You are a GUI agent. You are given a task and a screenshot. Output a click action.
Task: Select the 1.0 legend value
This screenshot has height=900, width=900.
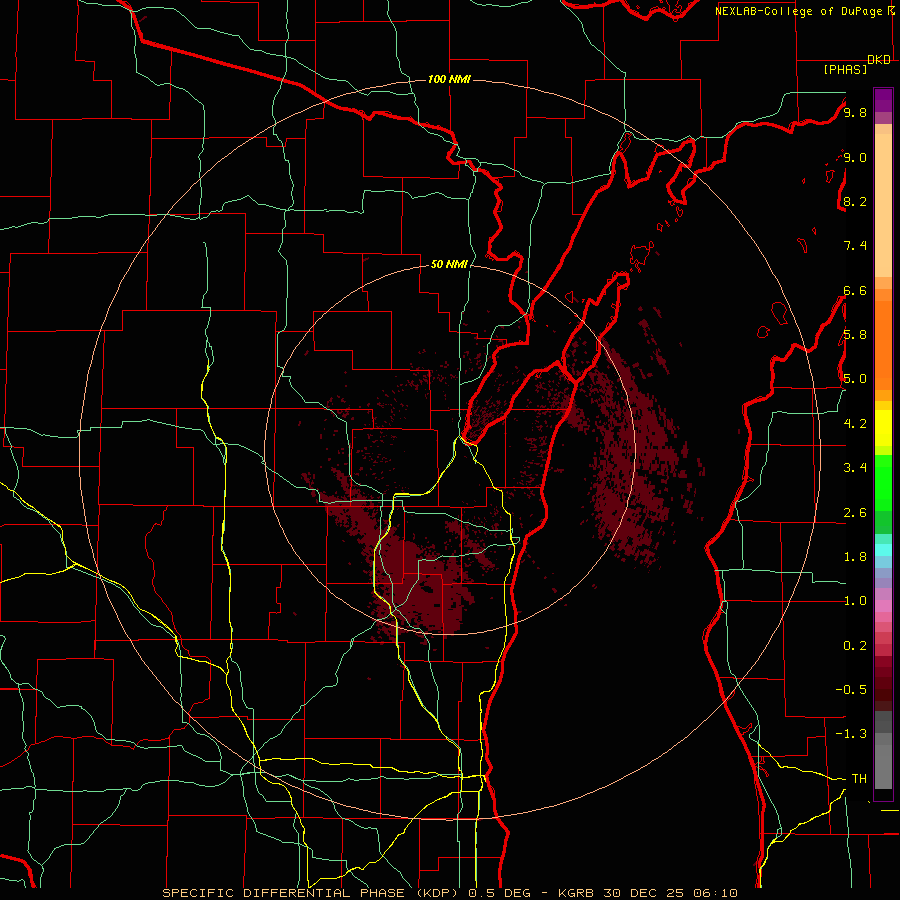855,601
